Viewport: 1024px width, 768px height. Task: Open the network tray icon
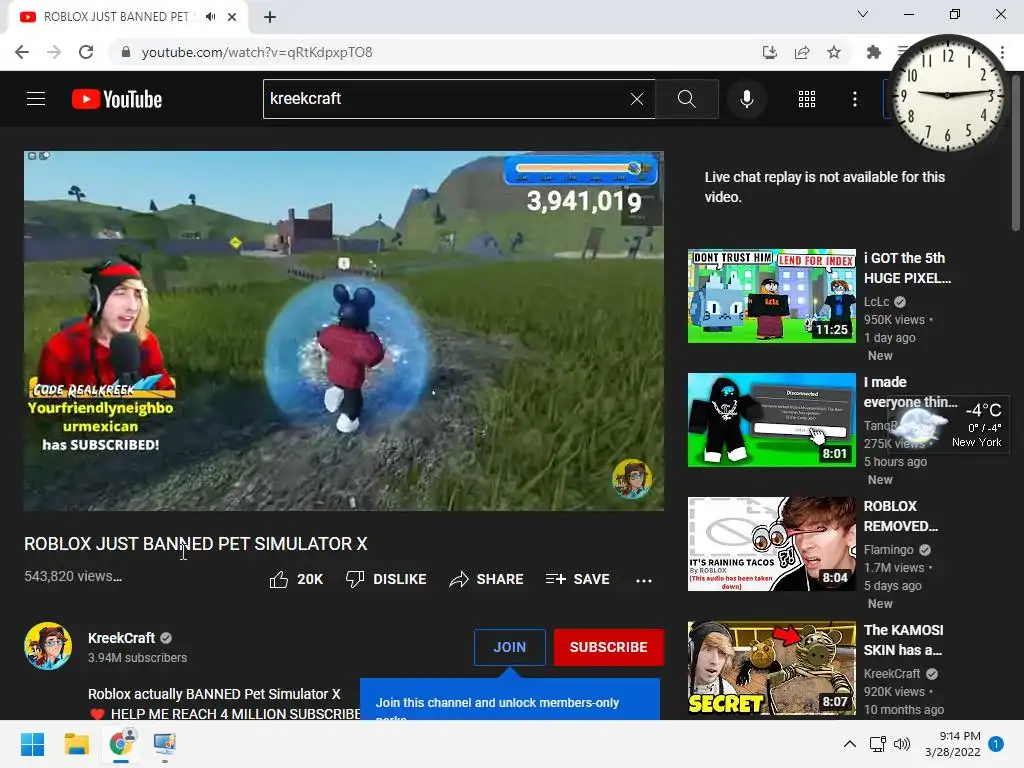(x=877, y=744)
